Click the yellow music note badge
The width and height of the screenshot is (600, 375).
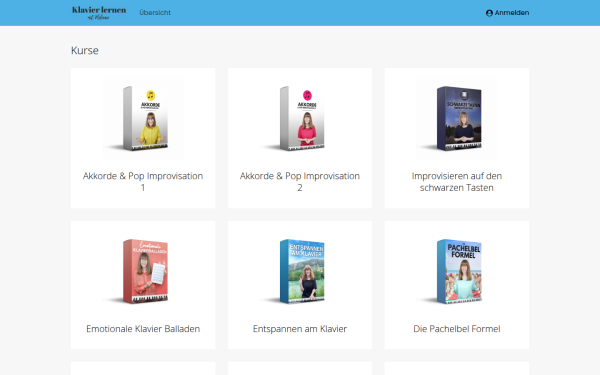click(x=150, y=95)
